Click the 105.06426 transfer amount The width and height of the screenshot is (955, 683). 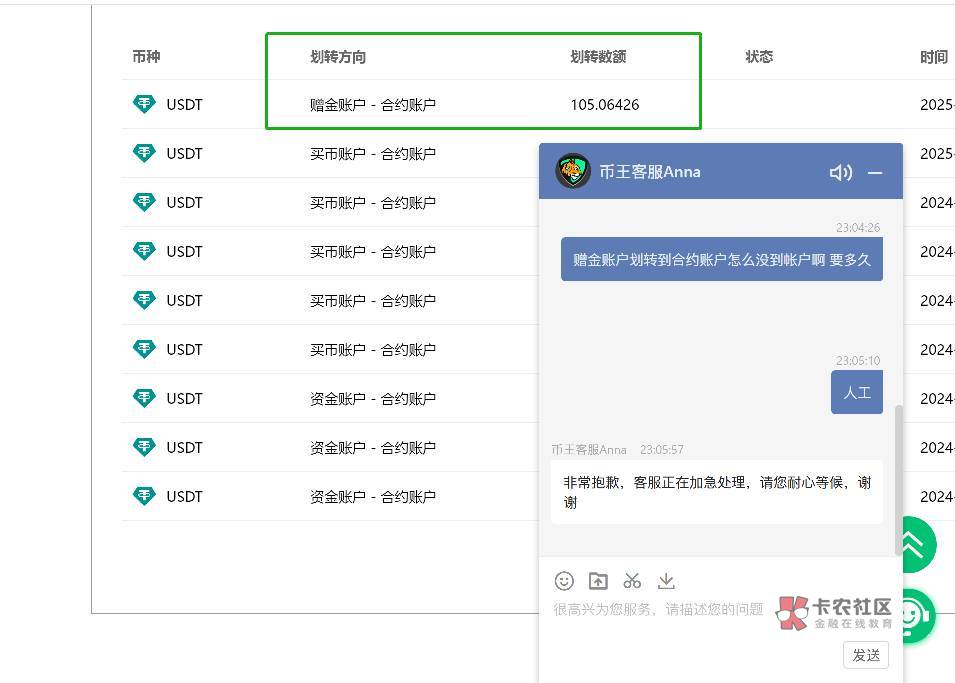[605, 104]
